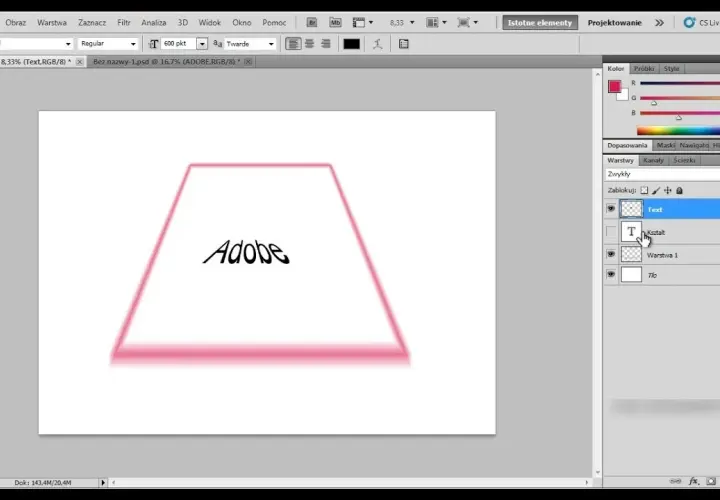Switch to the Maski tab
720x500 pixels.
click(x=665, y=145)
